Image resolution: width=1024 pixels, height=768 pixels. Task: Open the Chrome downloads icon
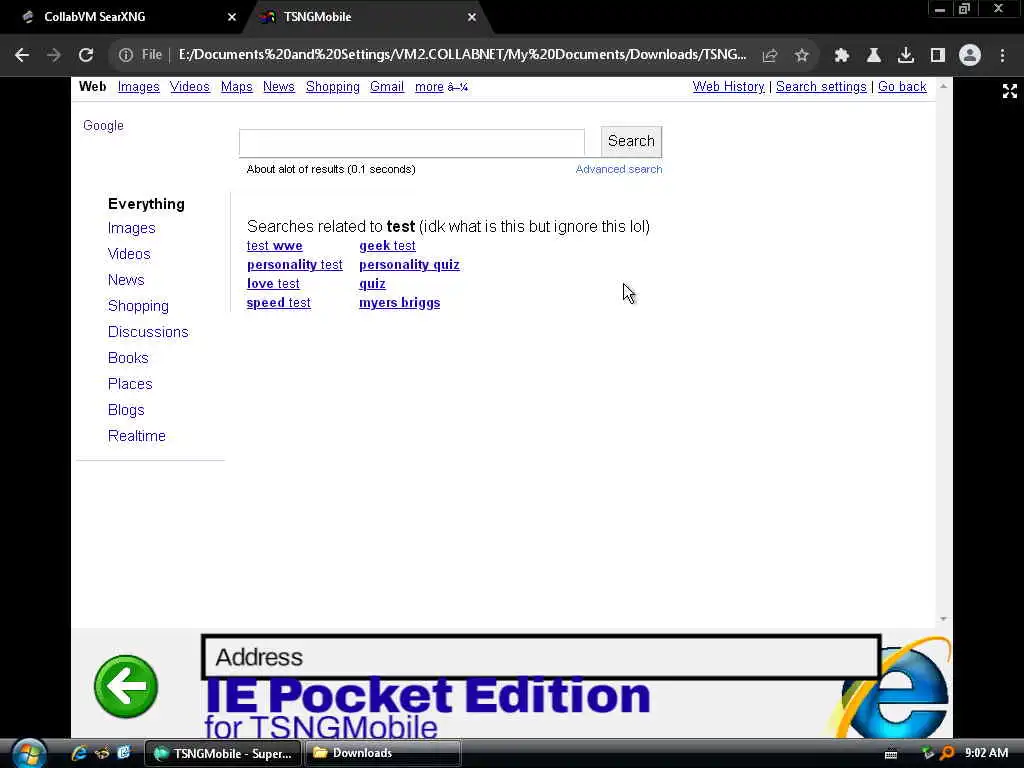tap(906, 56)
